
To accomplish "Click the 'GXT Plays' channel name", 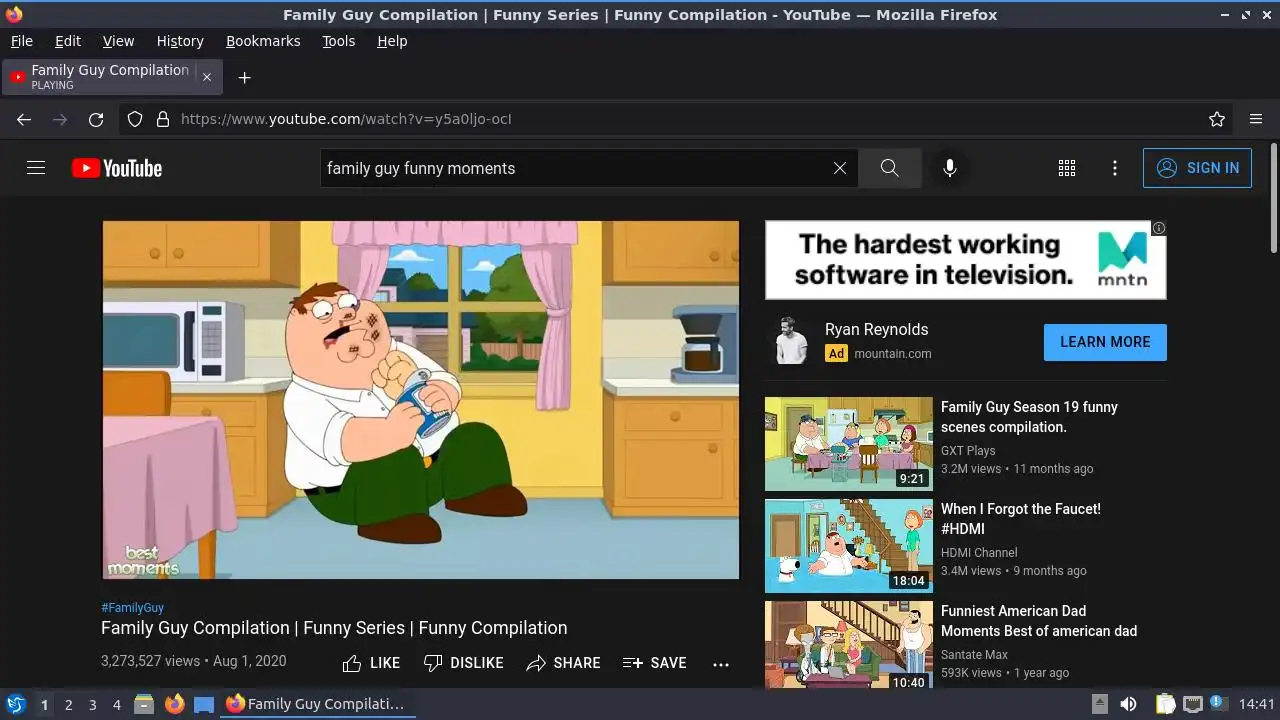I will (968, 451).
